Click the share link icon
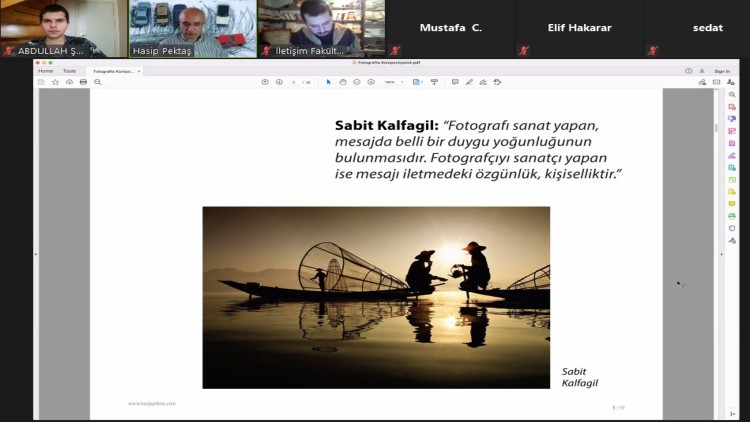The height and width of the screenshot is (422, 750). [x=702, y=82]
